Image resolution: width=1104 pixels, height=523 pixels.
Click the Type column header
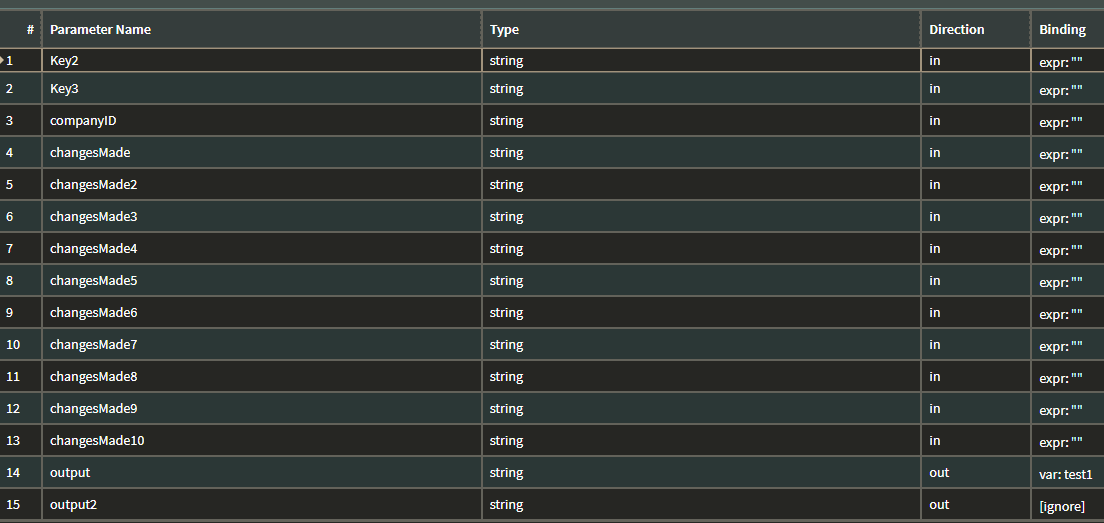pos(701,30)
